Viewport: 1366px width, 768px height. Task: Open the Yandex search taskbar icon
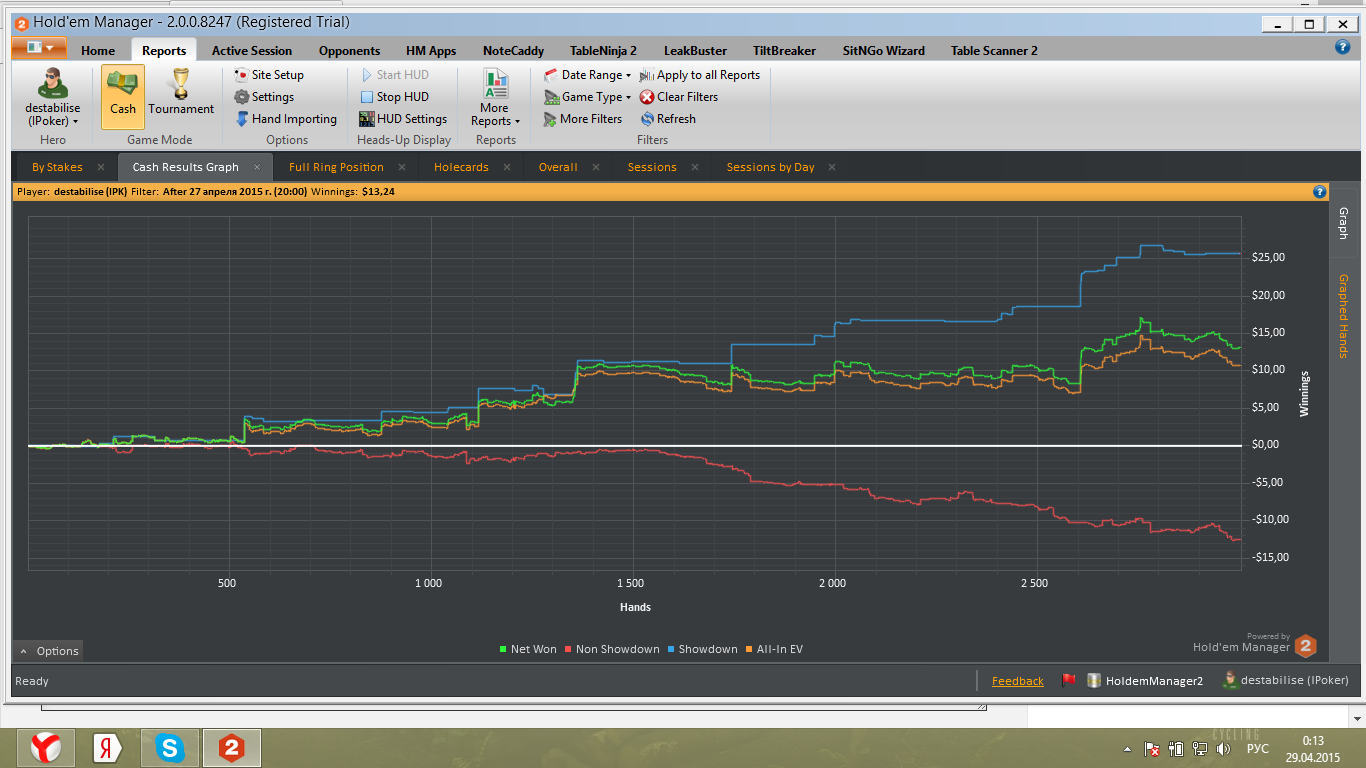106,748
